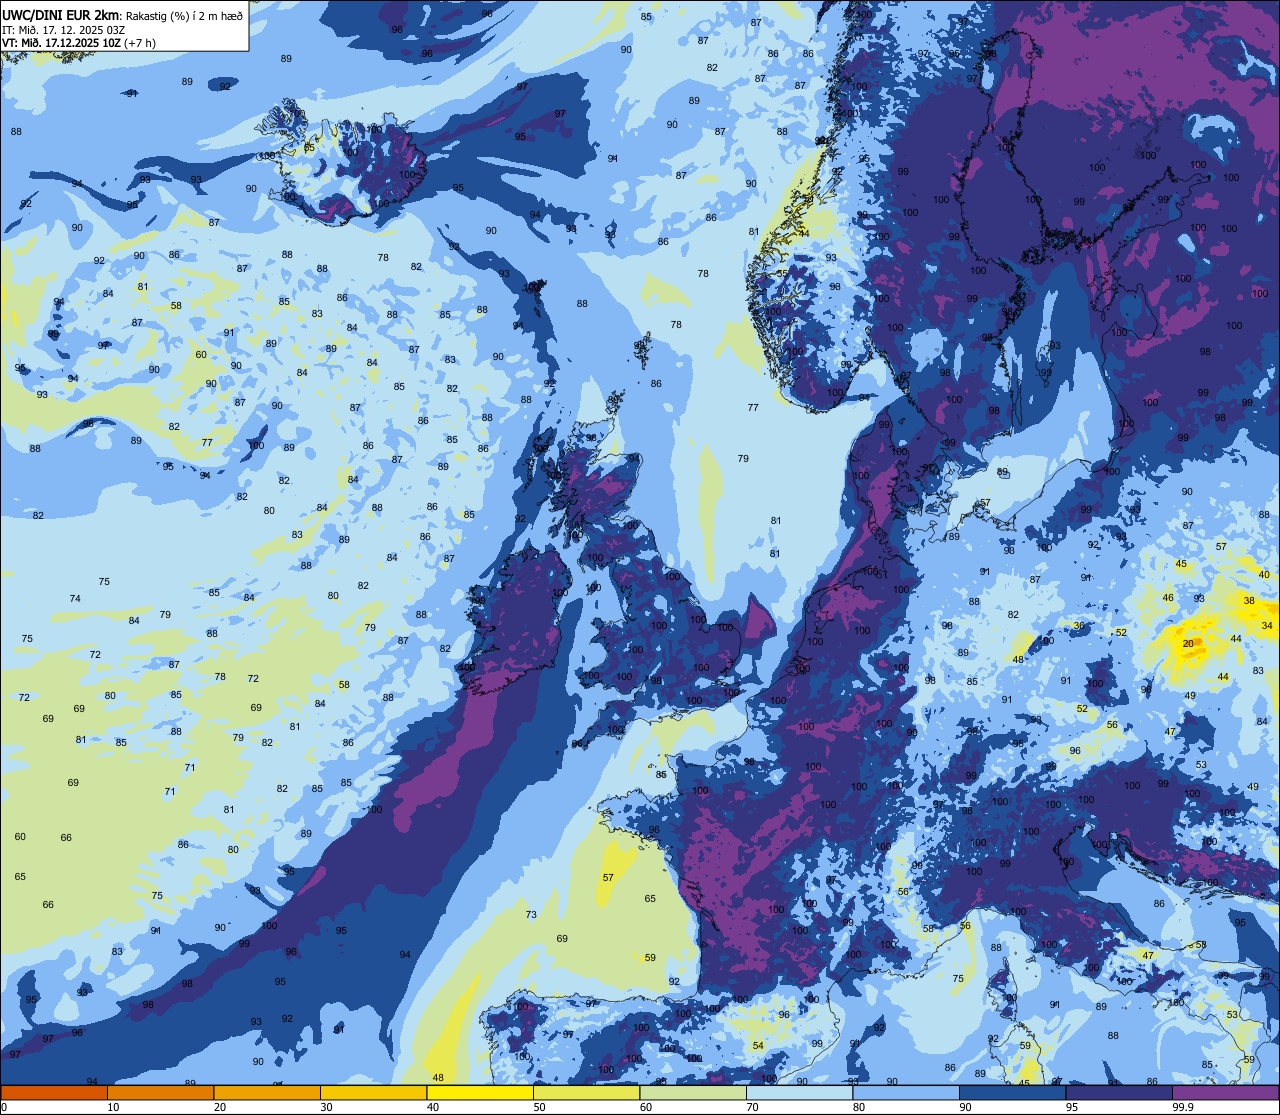Viewport: 1280px width, 1115px height.
Task: Click the "90" tick label on the color scale
Action: (965, 1107)
